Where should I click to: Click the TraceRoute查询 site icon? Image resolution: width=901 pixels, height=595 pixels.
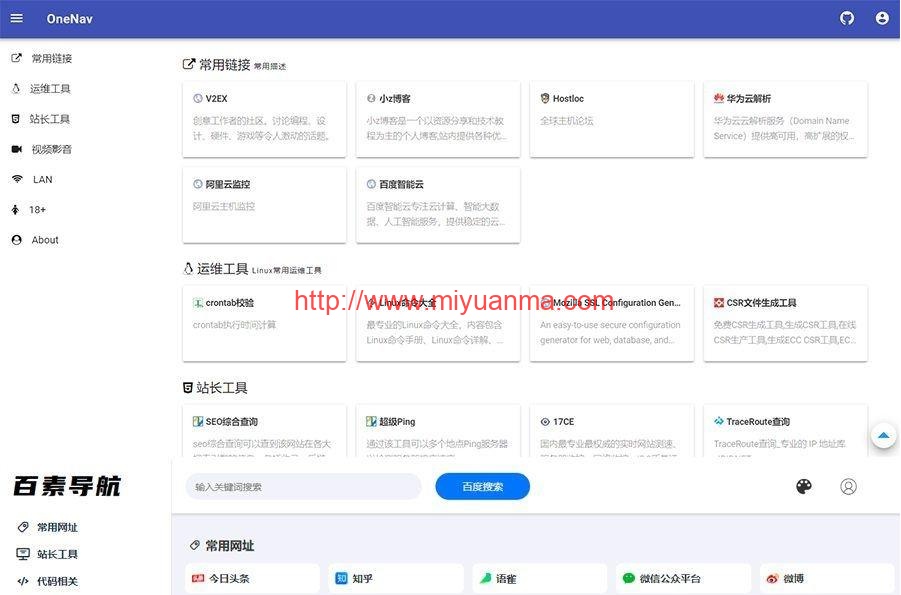(718, 421)
